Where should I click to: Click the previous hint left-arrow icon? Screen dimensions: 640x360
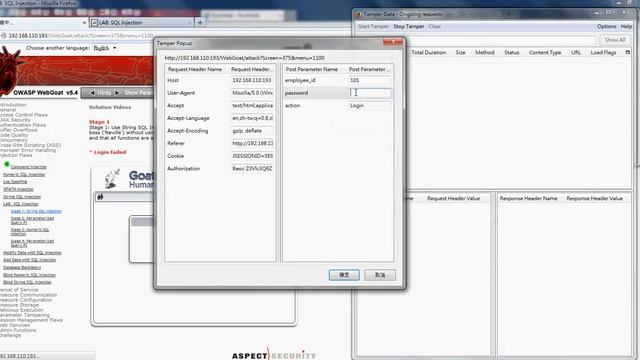(92, 93)
